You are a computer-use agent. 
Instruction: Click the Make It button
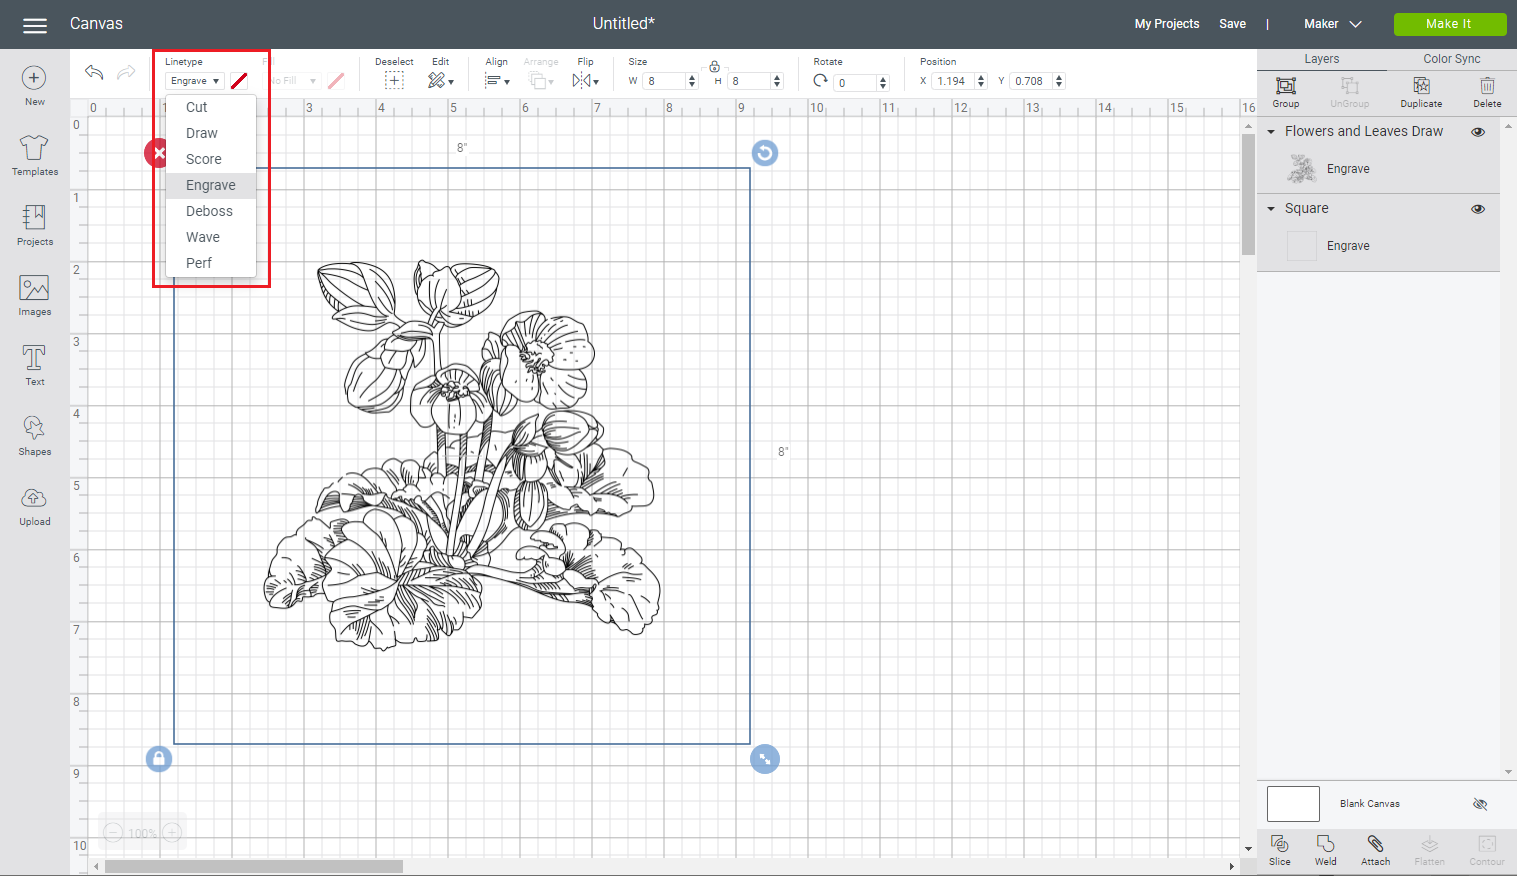pyautogui.click(x=1449, y=23)
